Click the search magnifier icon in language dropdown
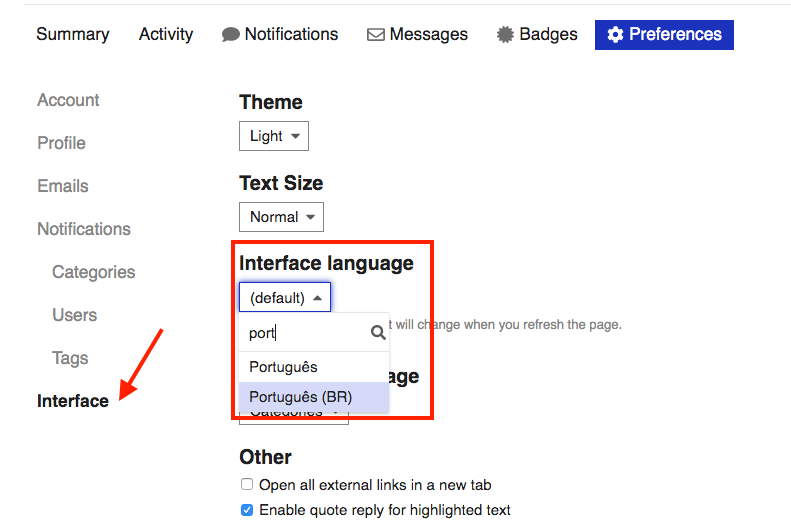The height and width of the screenshot is (525, 791). click(x=378, y=333)
